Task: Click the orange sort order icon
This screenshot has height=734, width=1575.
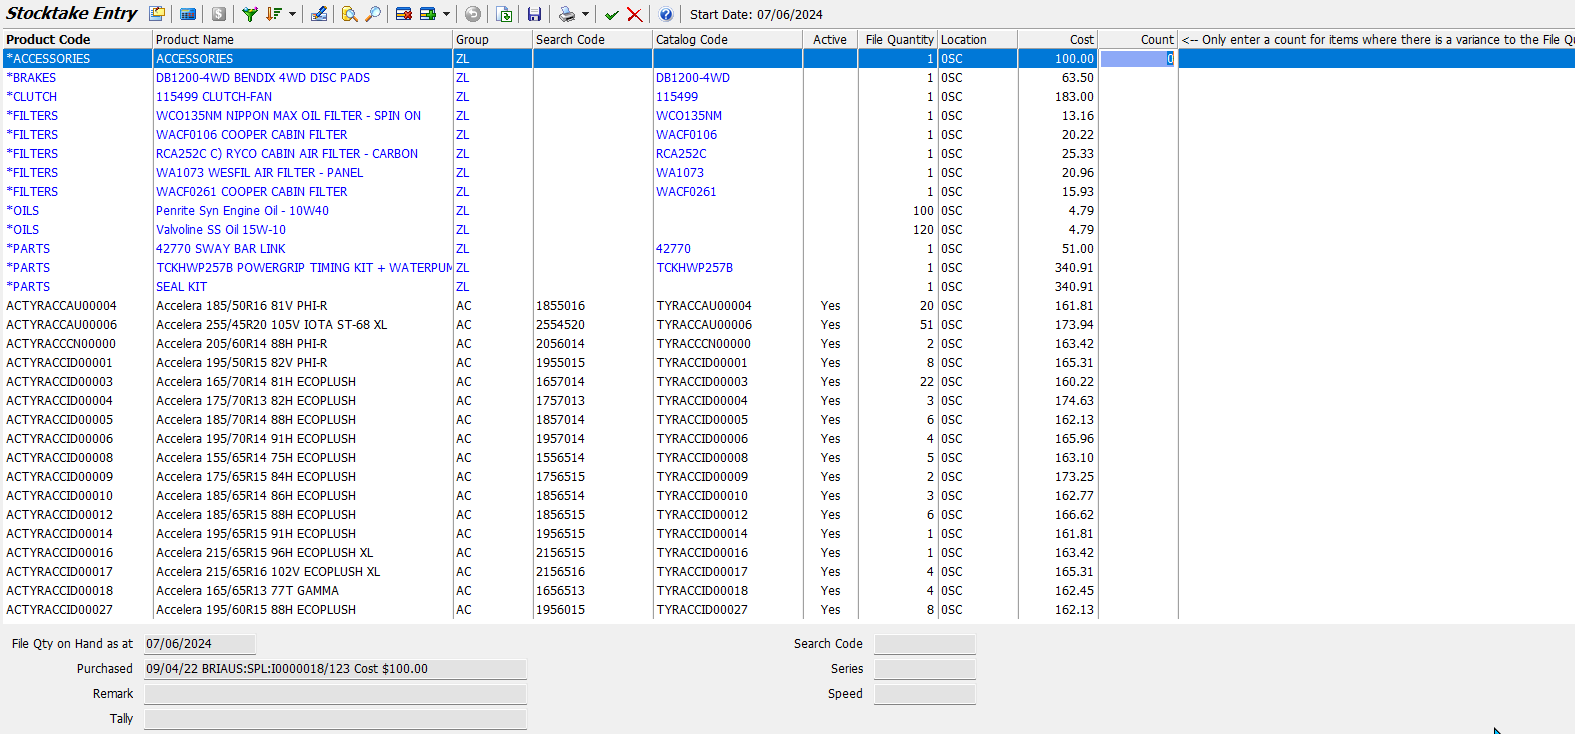Action: tap(274, 14)
